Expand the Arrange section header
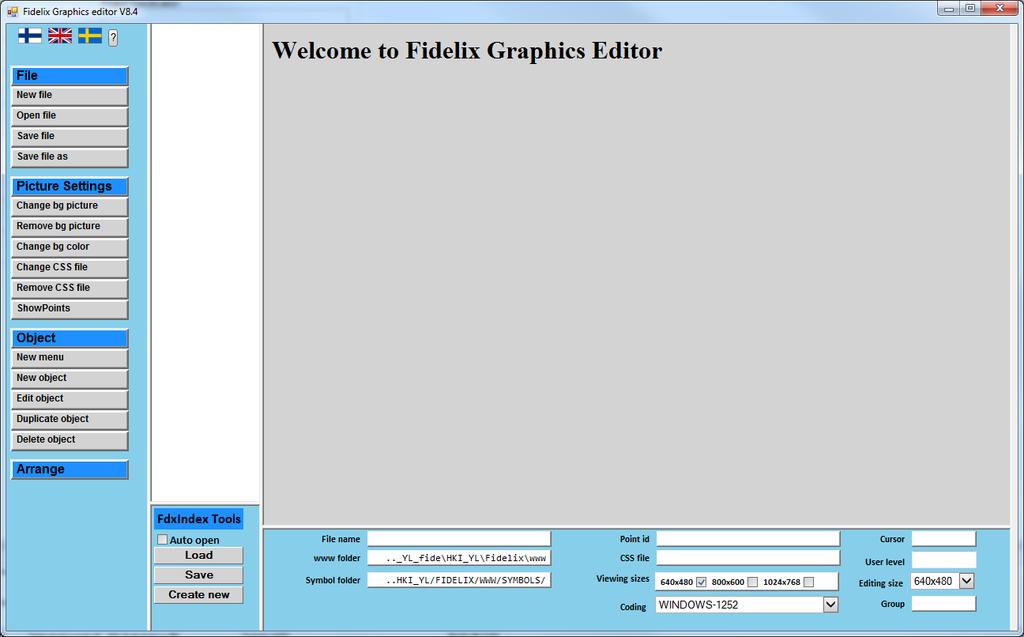 69,469
